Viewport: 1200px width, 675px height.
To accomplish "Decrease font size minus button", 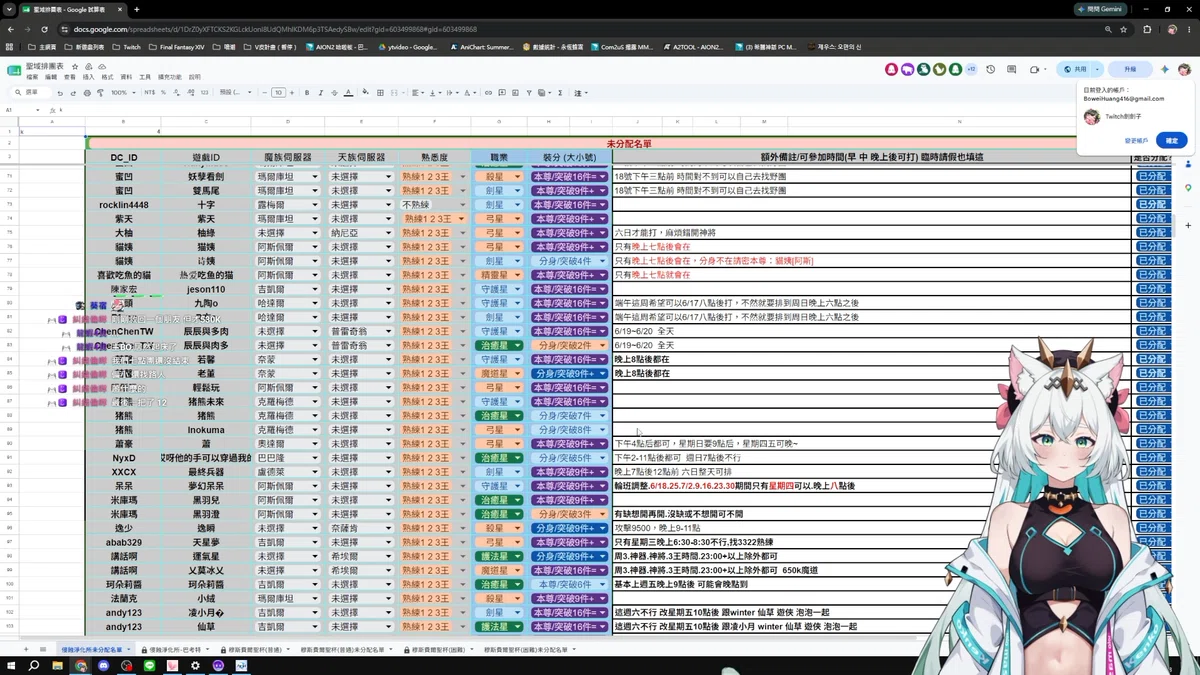I will tap(265, 93).
